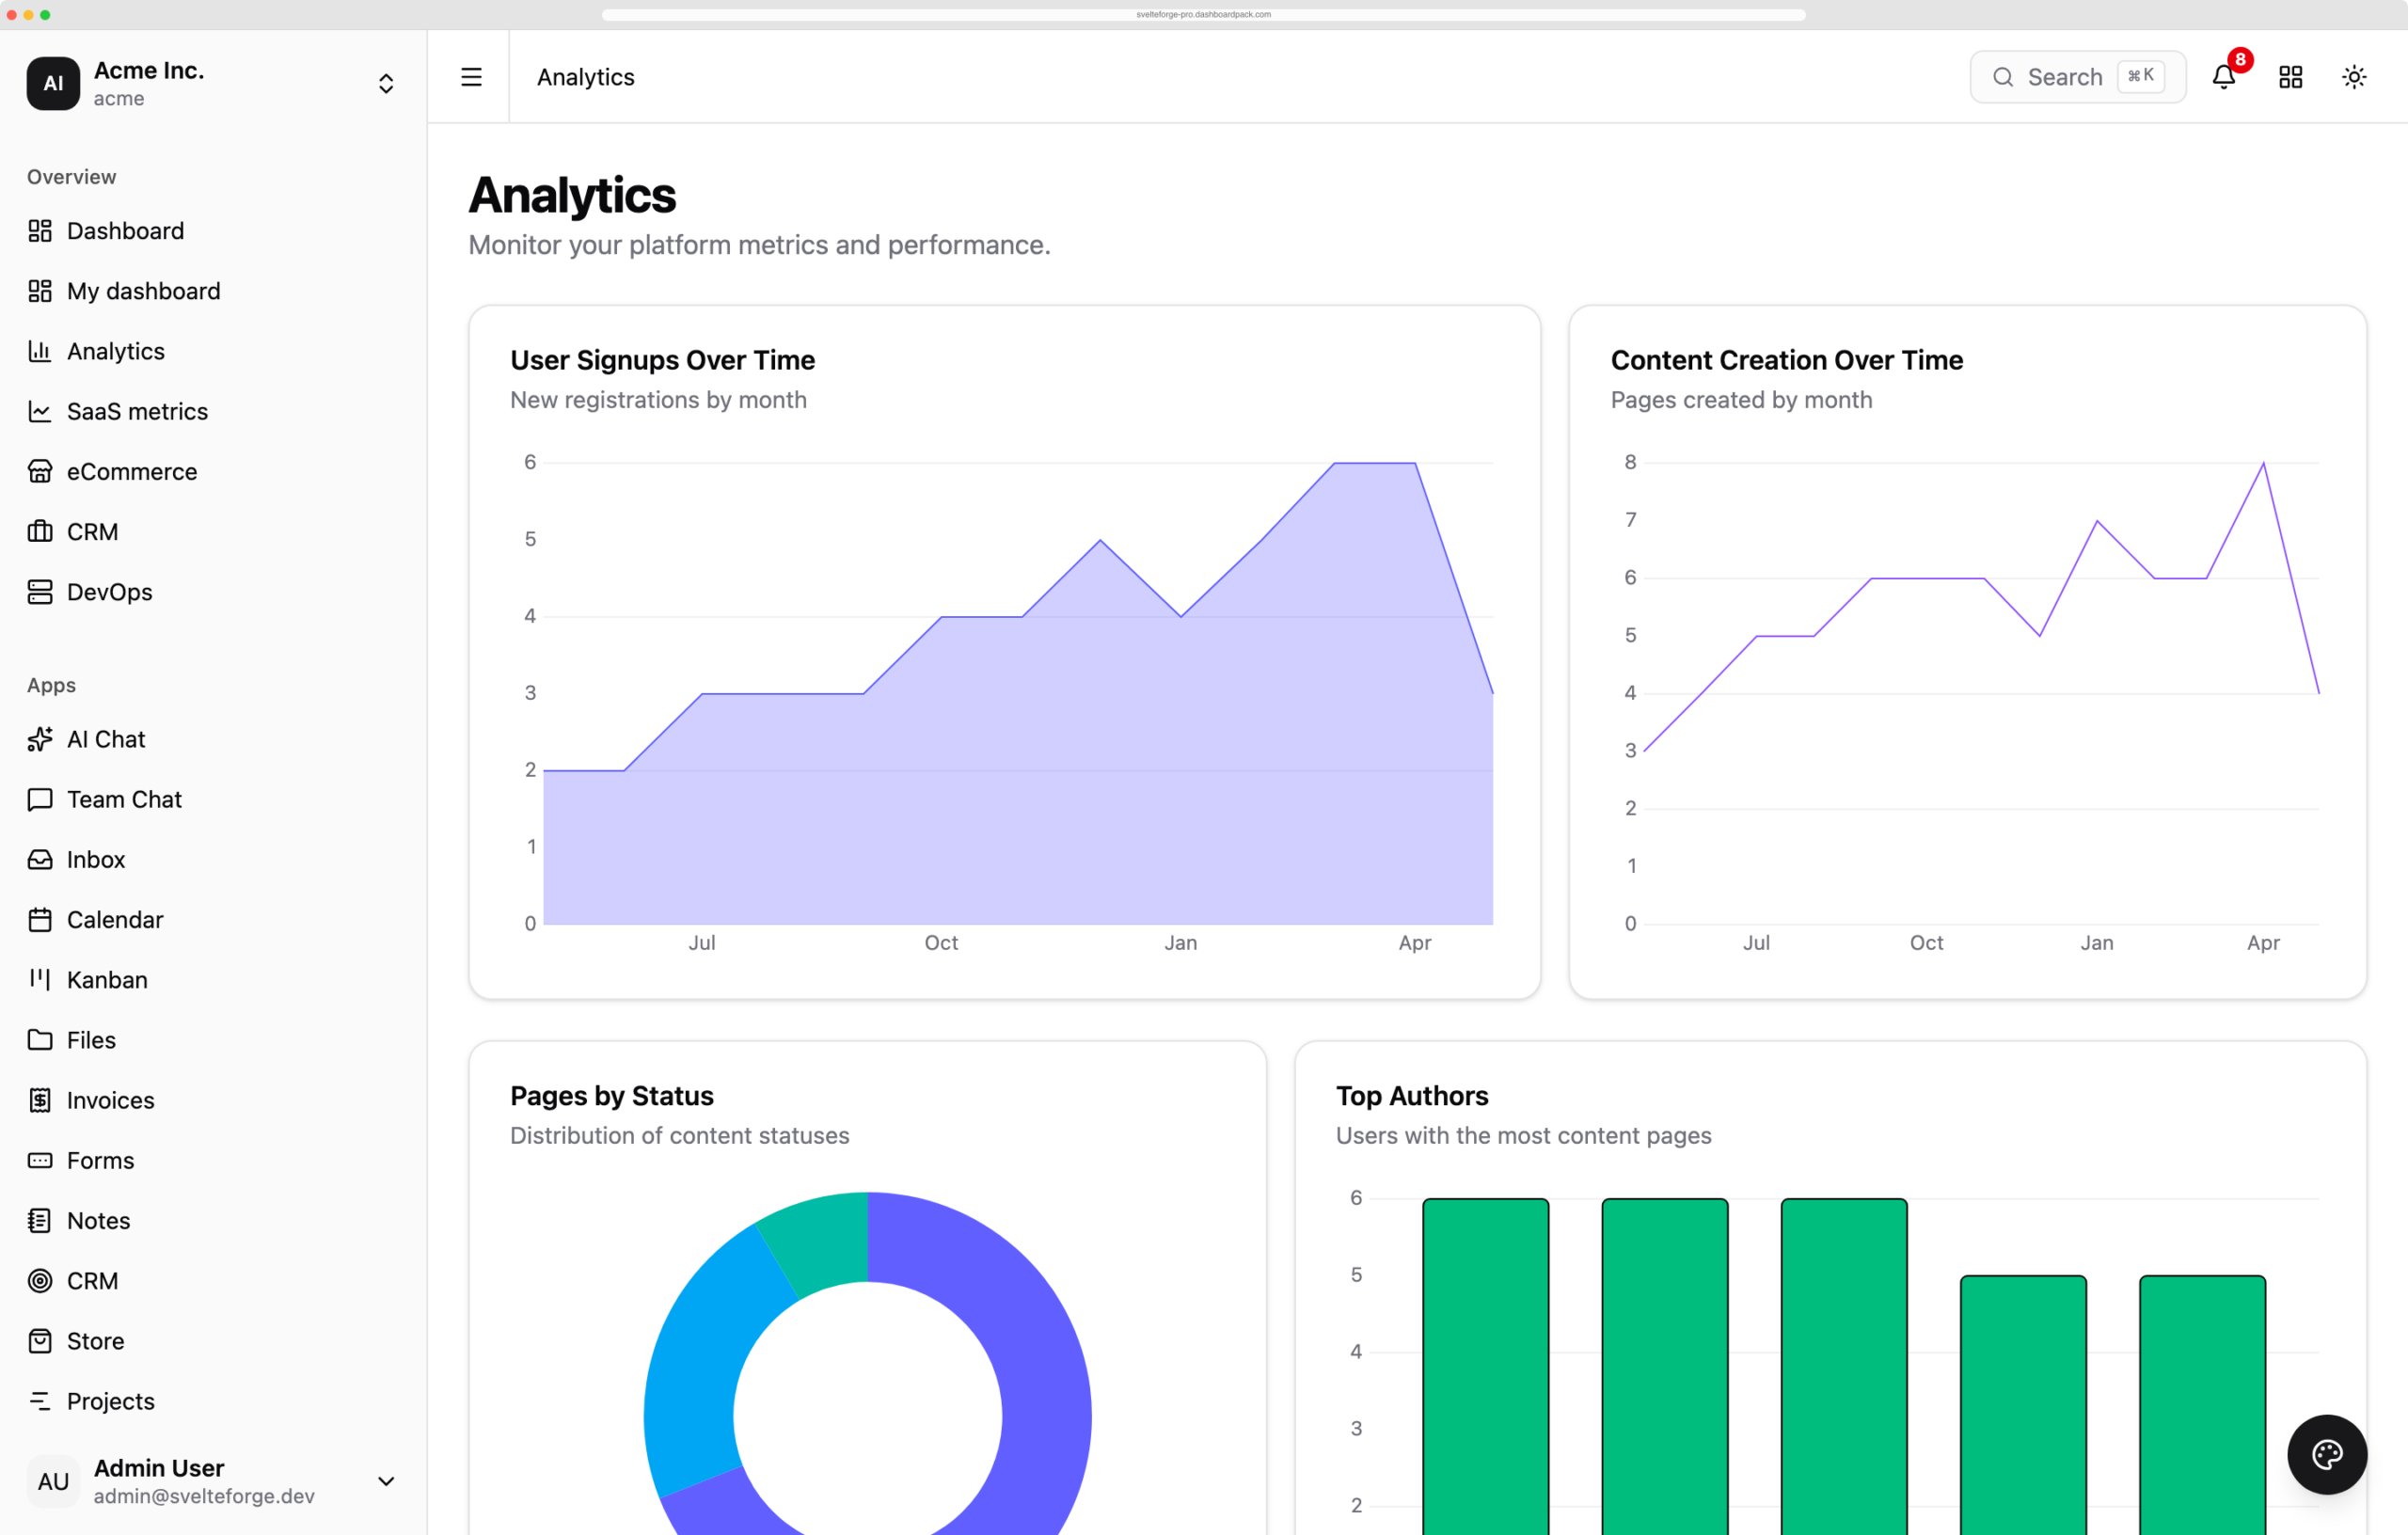2408x1535 pixels.
Task: Click the Store shopping bag icon
Action: coord(40,1341)
